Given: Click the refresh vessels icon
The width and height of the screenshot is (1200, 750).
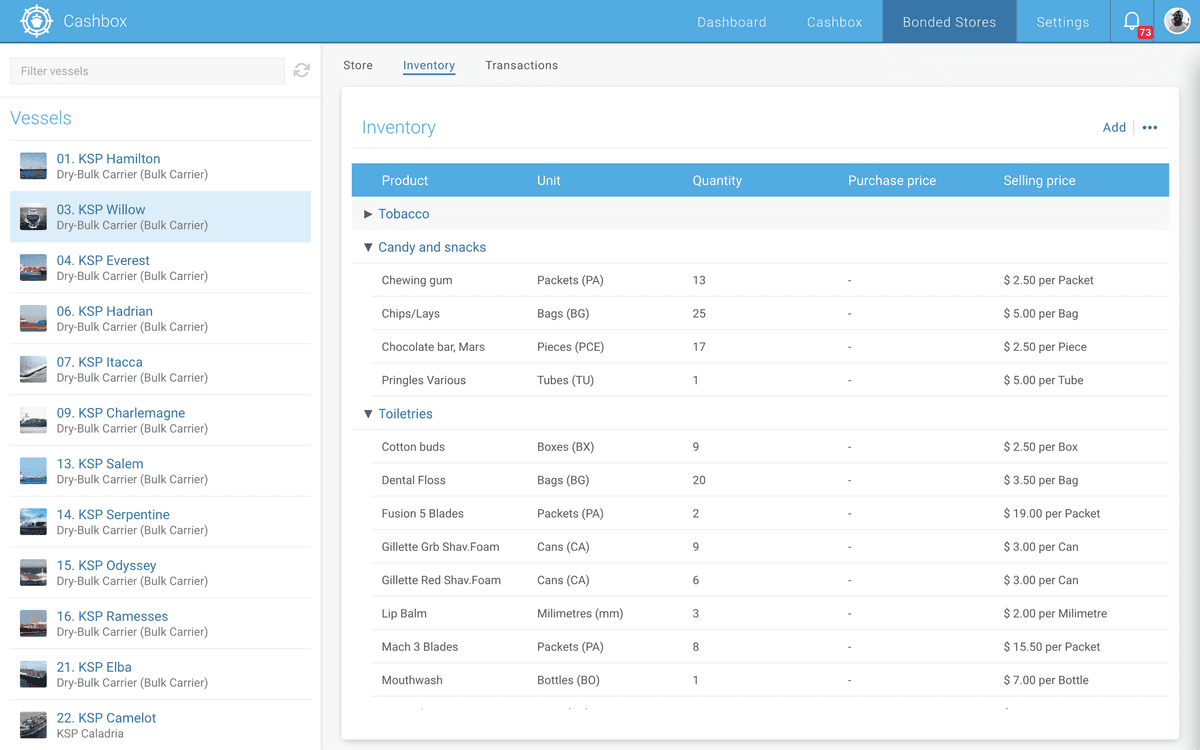Looking at the screenshot, I should click(302, 71).
